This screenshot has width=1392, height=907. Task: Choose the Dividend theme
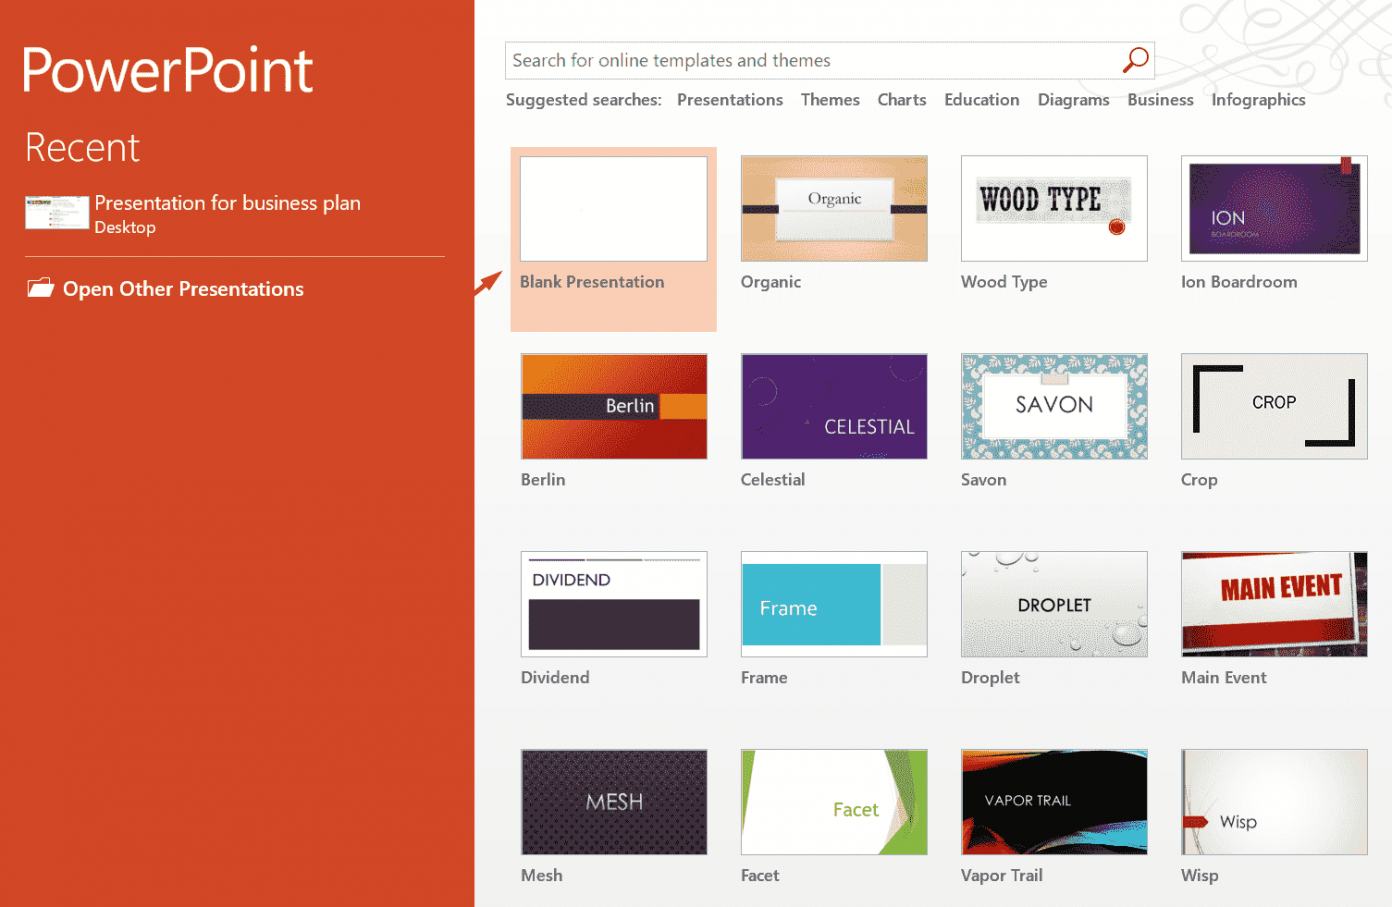click(x=613, y=604)
